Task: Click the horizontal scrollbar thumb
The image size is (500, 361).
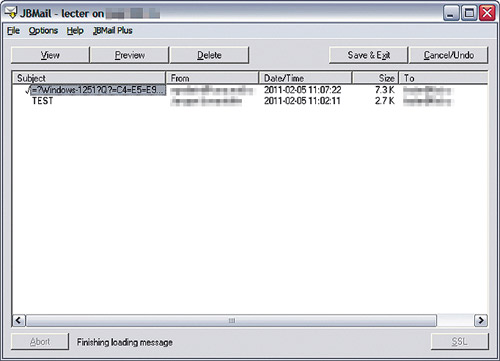Action: coord(231,321)
